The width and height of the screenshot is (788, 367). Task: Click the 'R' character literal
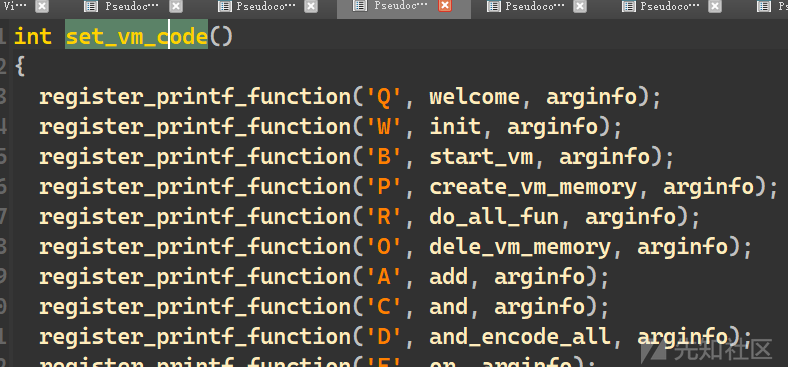tap(384, 217)
